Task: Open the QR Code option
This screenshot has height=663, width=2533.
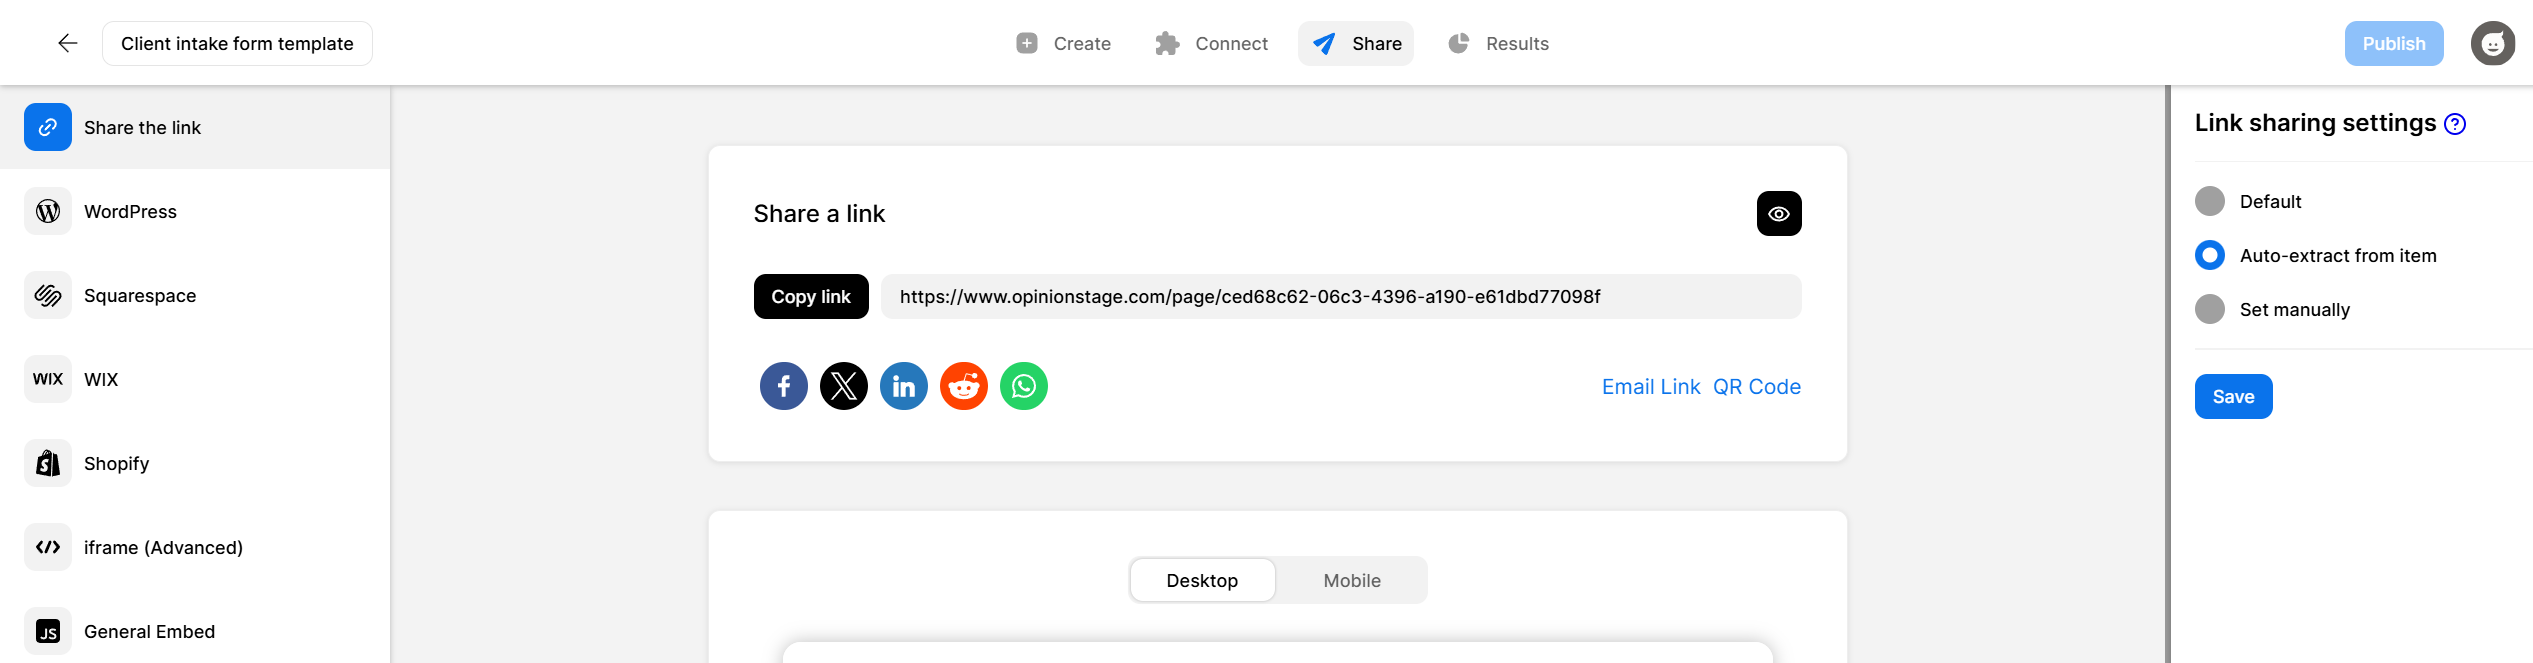Action: point(1757,386)
